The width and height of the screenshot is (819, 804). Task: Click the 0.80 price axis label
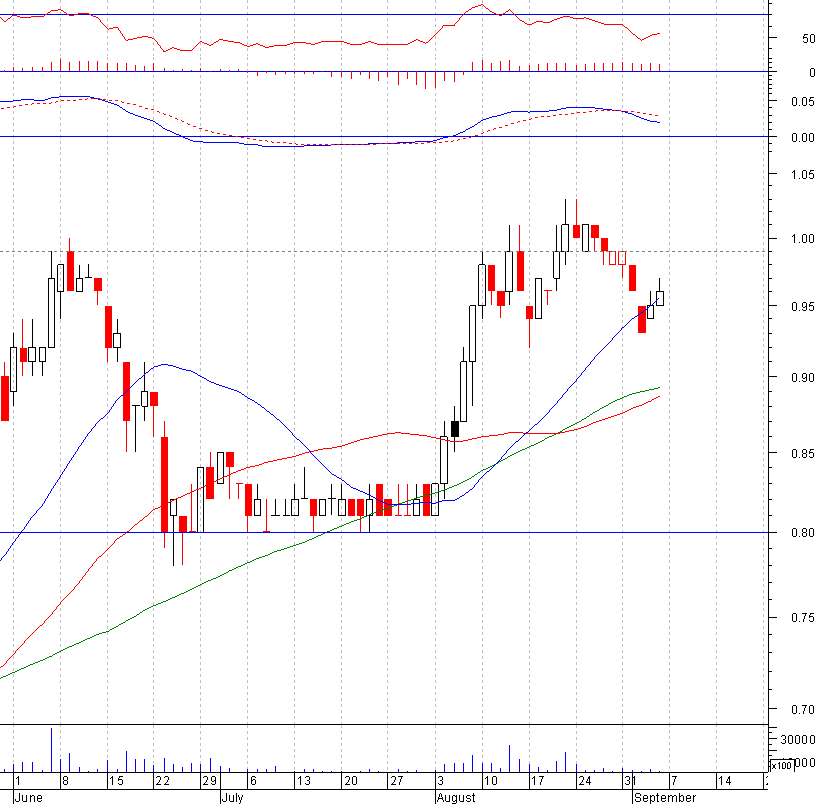803,533
